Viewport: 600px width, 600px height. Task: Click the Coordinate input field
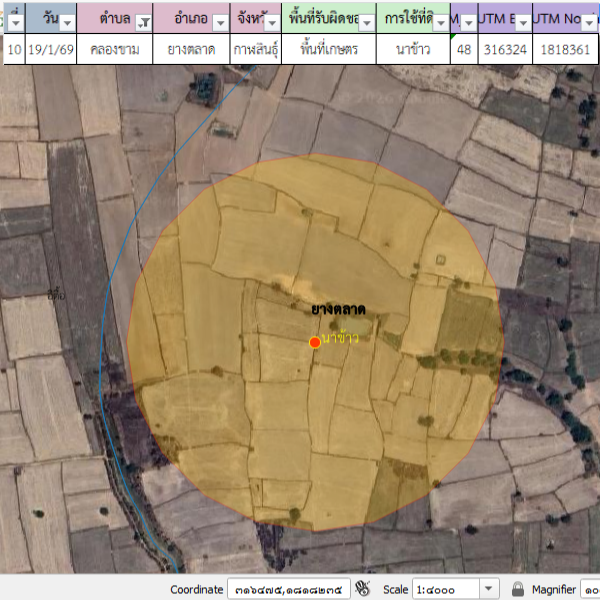[288, 589]
